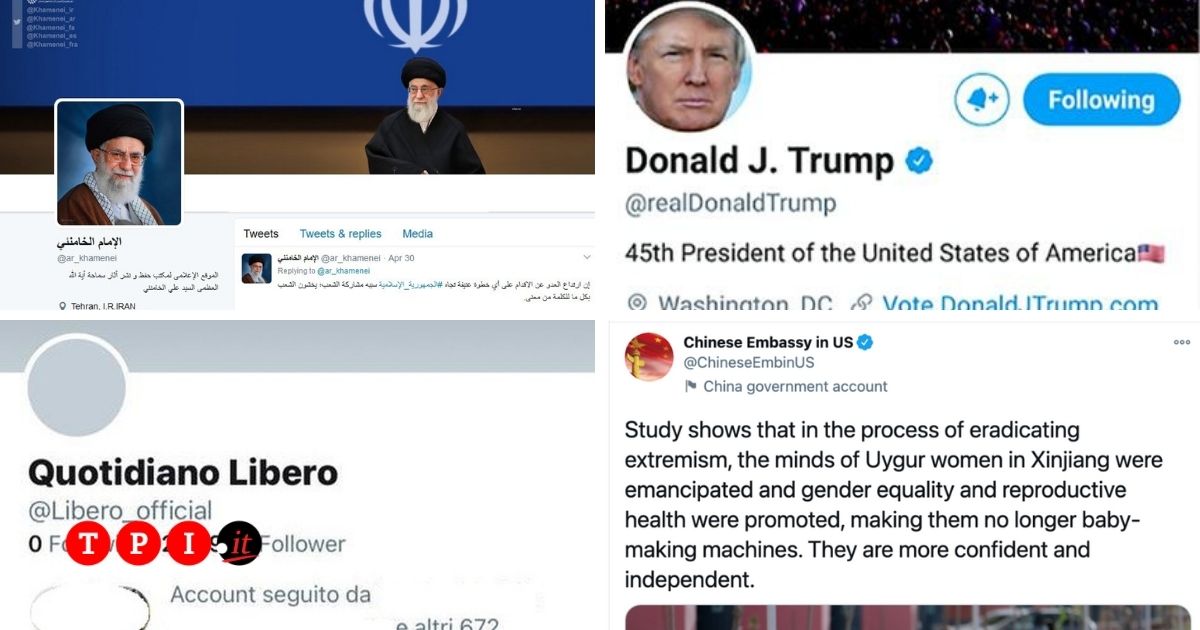This screenshot has width=1200, height=630.
Task: Click the location pin next to Tehran
Action: pyautogui.click(x=63, y=306)
